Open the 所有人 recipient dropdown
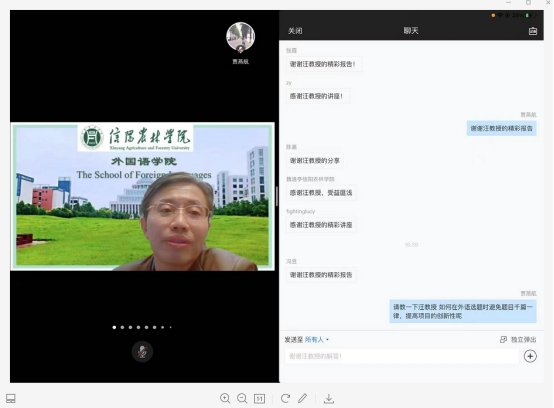This screenshot has height=408, width=554. 317,339
